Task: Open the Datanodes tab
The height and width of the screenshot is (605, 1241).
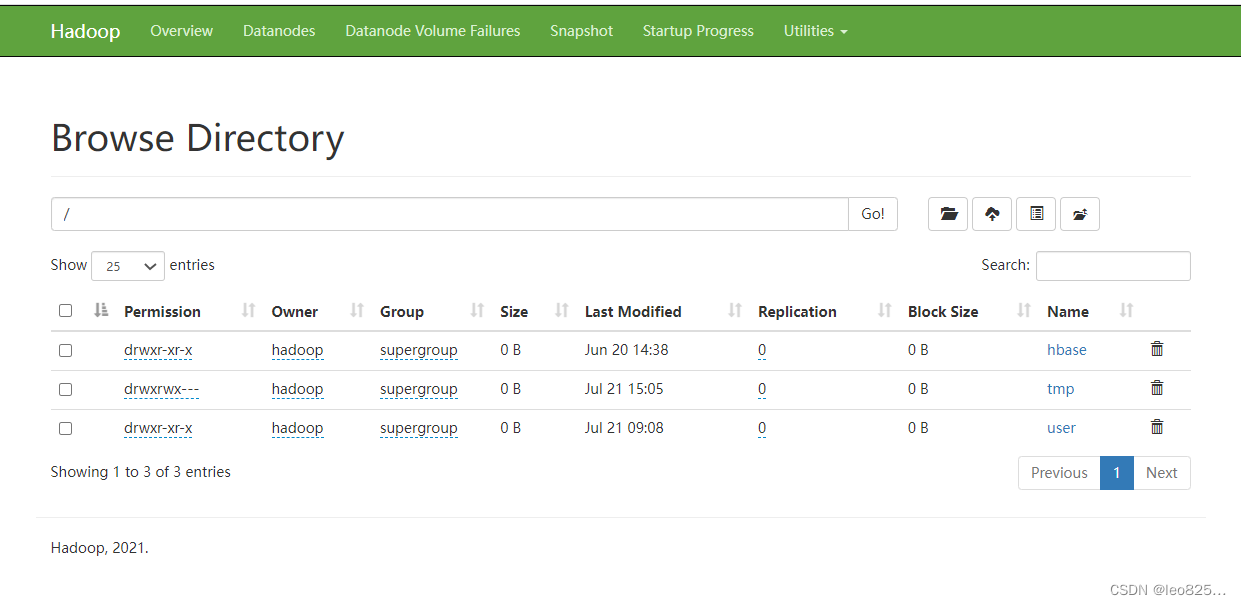Action: pyautogui.click(x=279, y=31)
